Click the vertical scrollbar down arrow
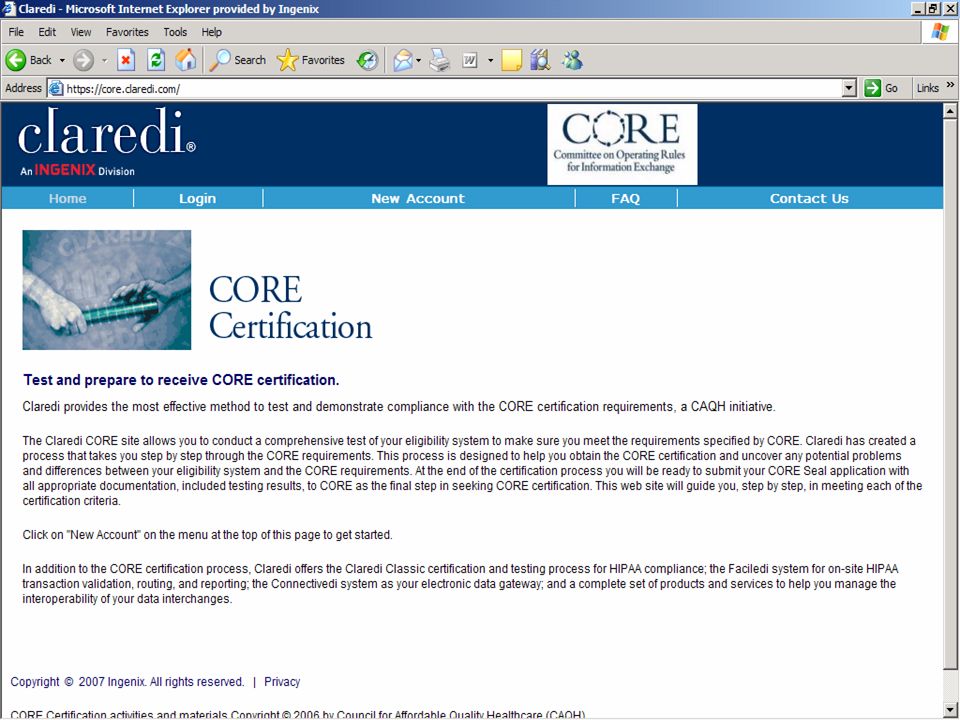960x720 pixels. [x=950, y=710]
